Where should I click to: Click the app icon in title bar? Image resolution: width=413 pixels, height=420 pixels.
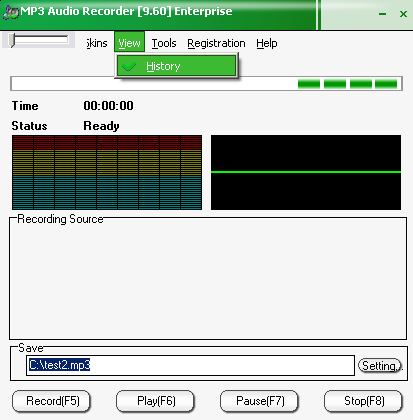(10, 12)
